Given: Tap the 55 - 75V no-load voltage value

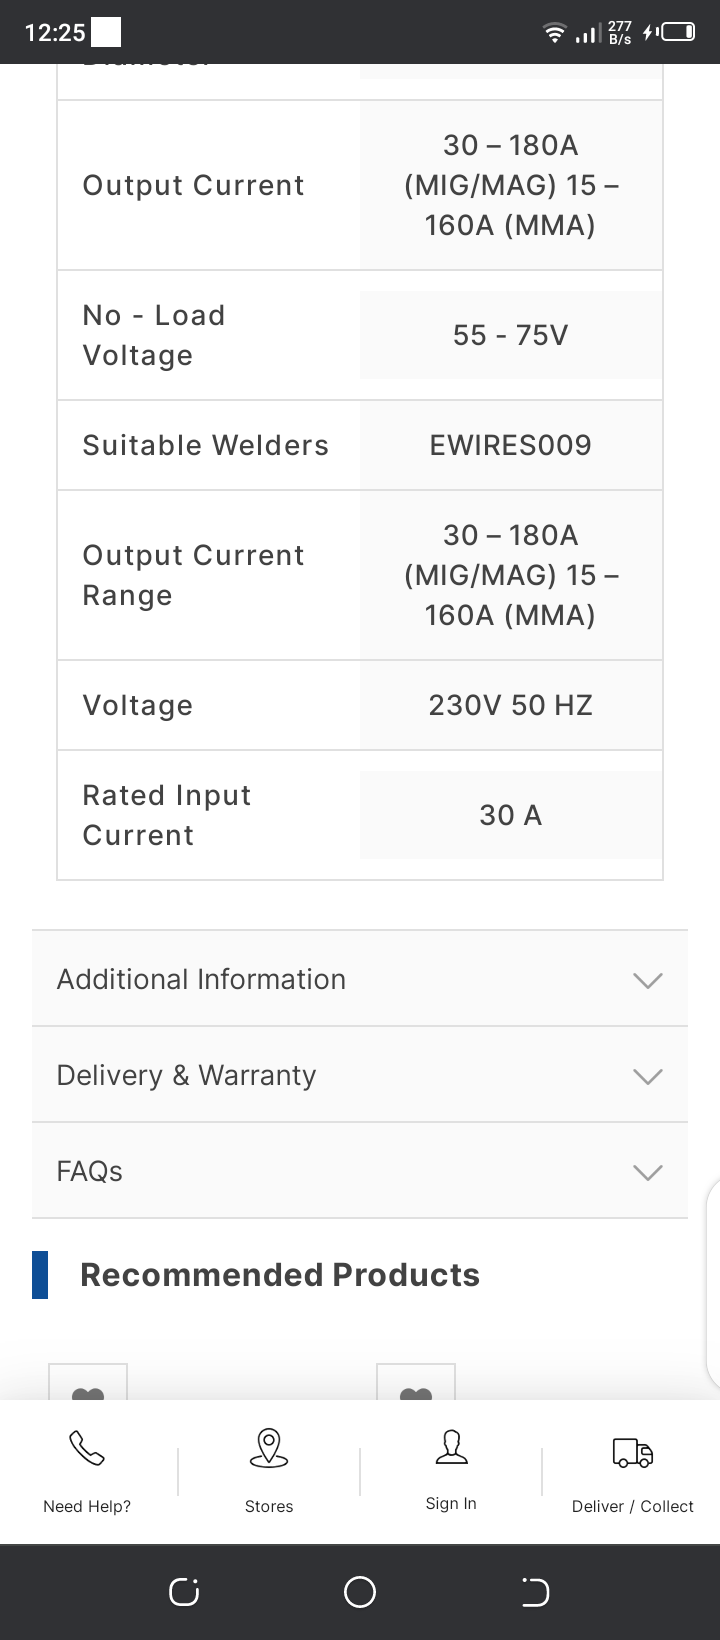Looking at the screenshot, I should [x=510, y=335].
